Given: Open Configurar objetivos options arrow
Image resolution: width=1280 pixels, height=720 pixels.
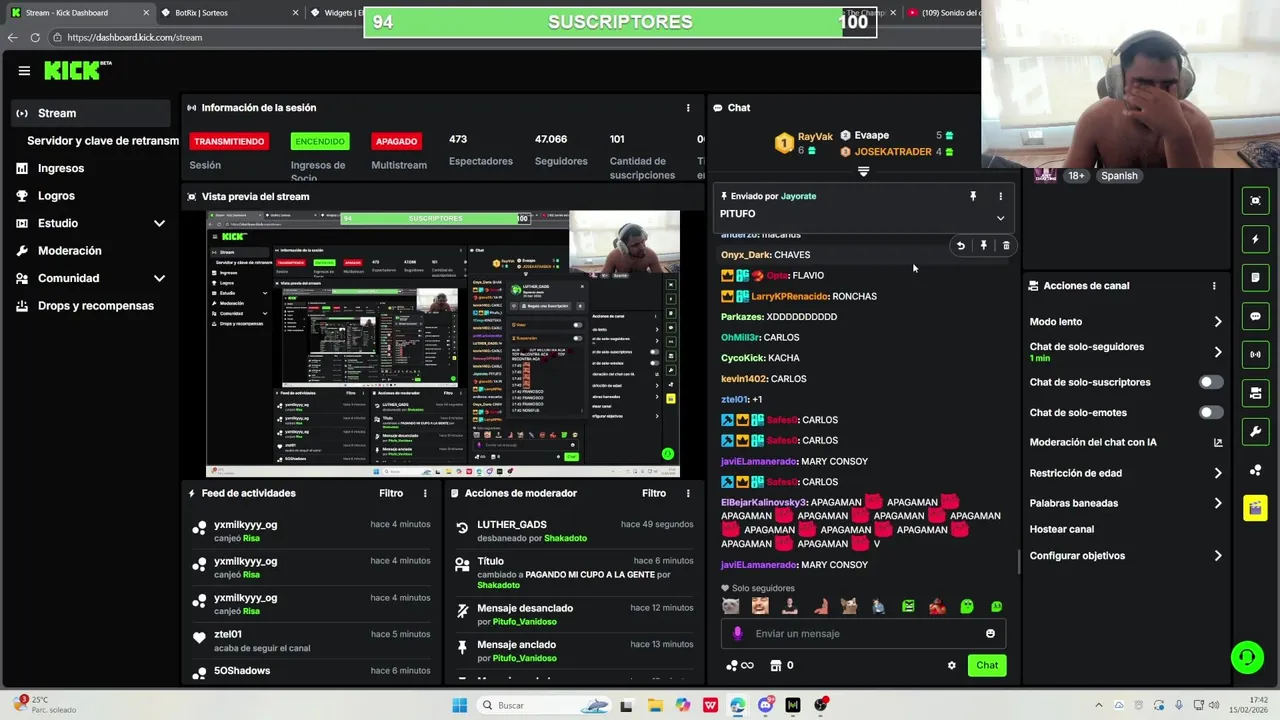Looking at the screenshot, I should [x=1218, y=556].
